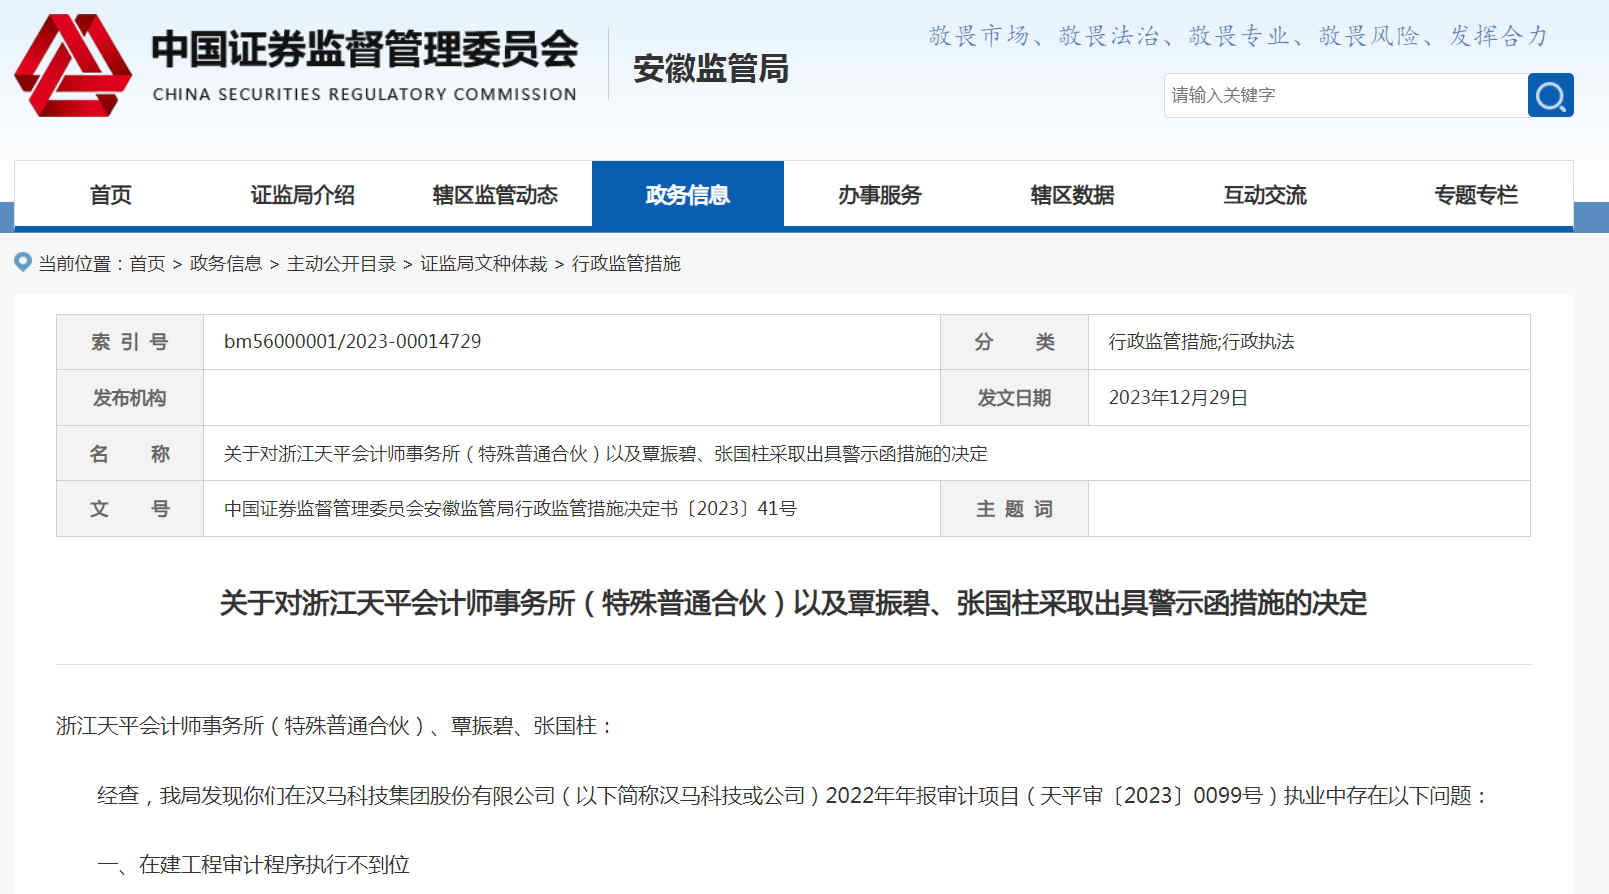
Task: Click the date value 2023年12月29日
Action: [x=1178, y=398]
